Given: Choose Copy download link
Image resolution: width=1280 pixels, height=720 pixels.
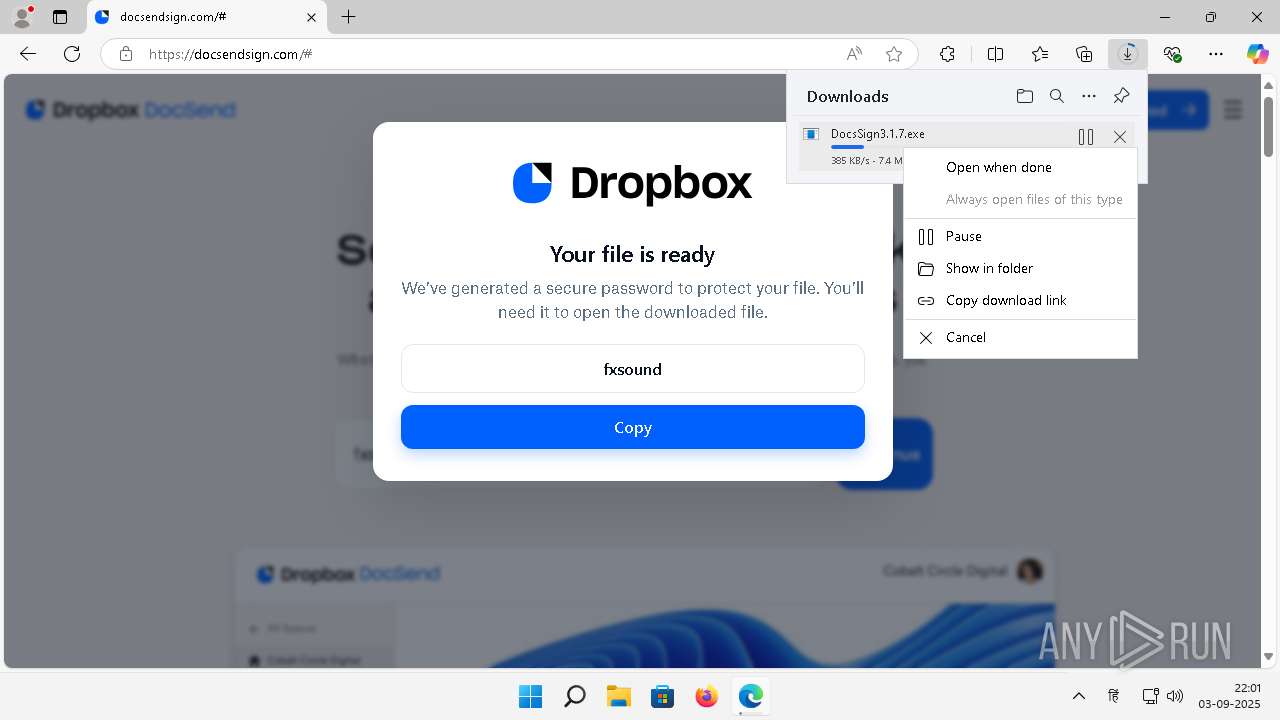Looking at the screenshot, I should coord(1020,300).
